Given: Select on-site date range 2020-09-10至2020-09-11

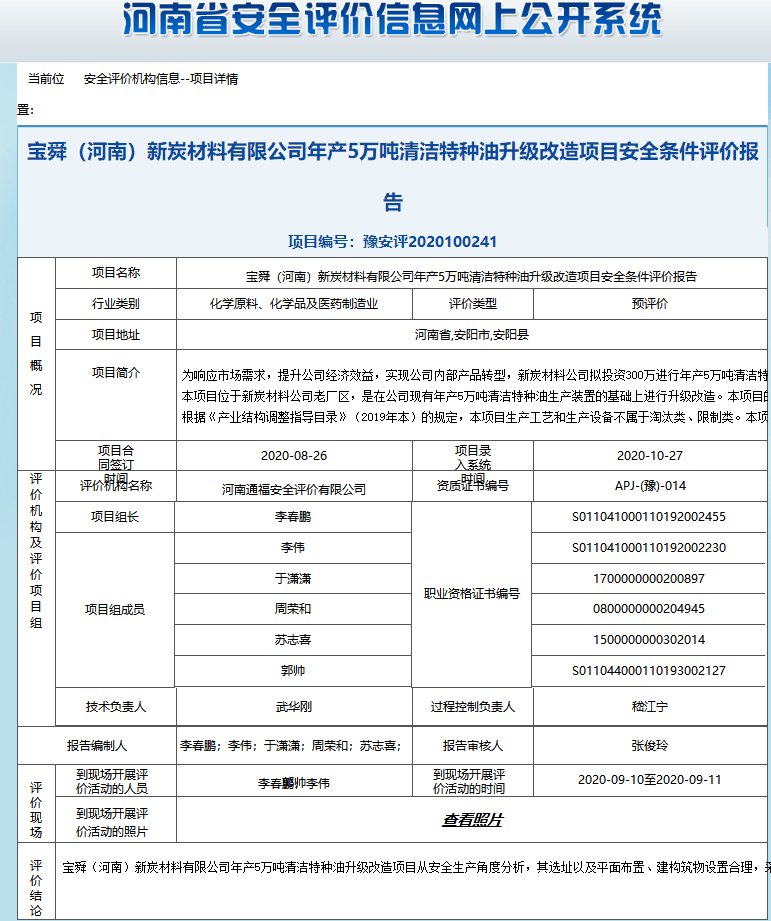Looking at the screenshot, I should pos(649,779).
